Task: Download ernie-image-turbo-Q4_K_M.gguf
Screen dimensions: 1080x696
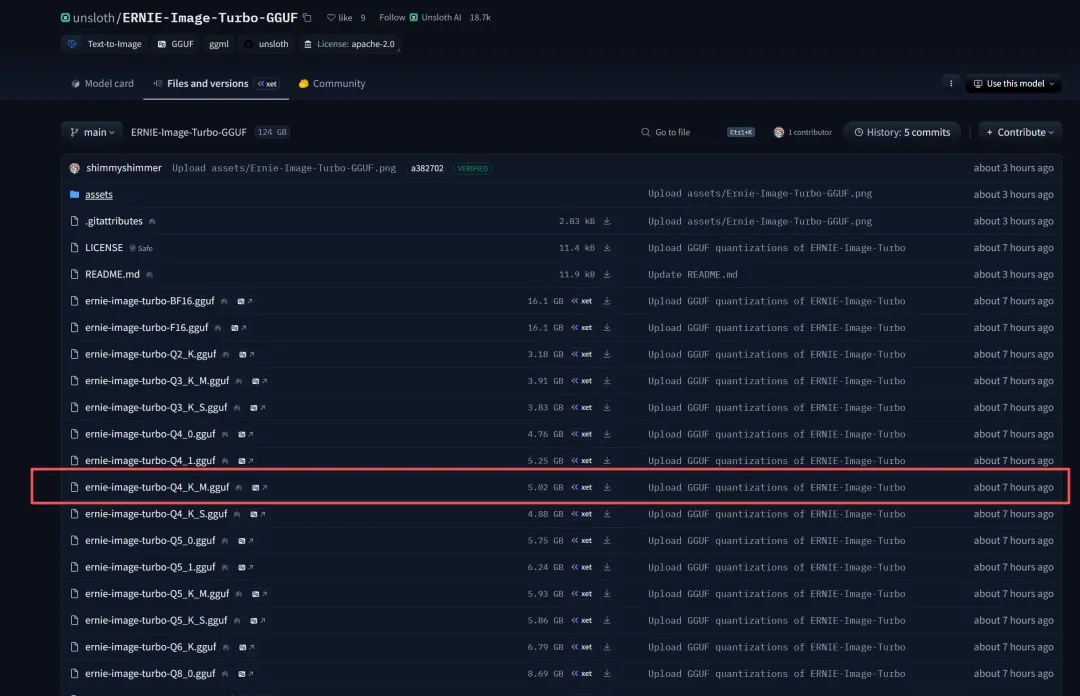Action: [x=607, y=487]
